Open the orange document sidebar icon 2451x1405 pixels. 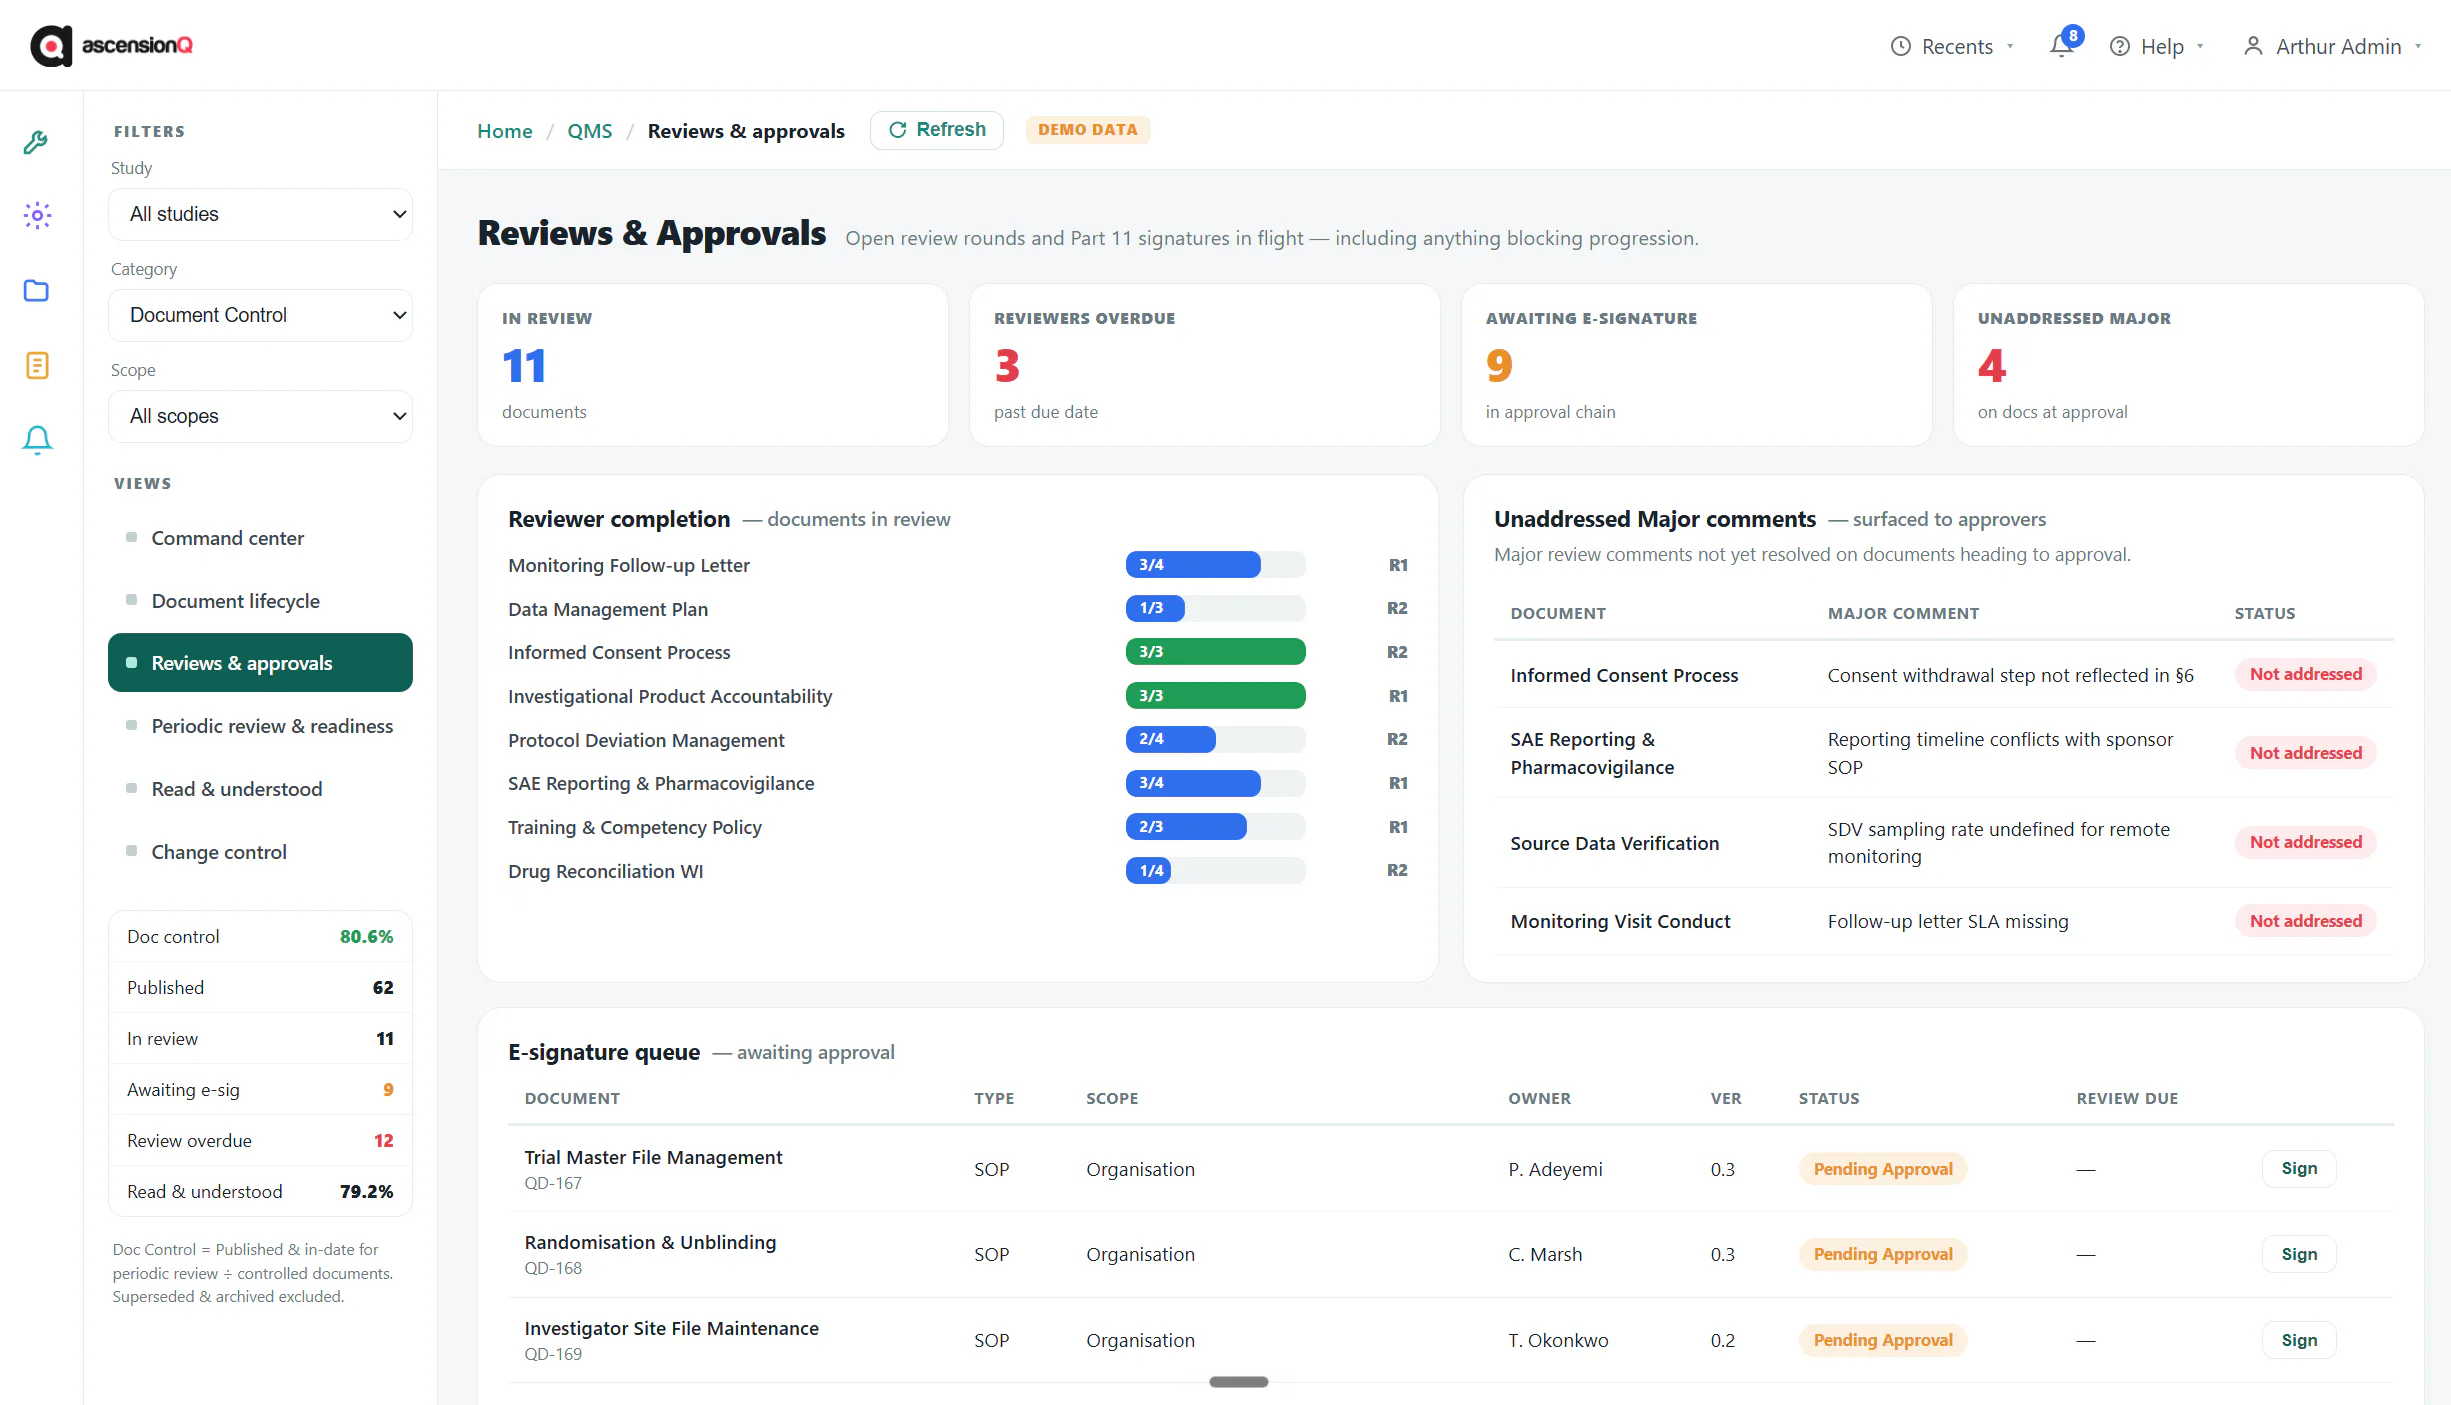[37, 365]
